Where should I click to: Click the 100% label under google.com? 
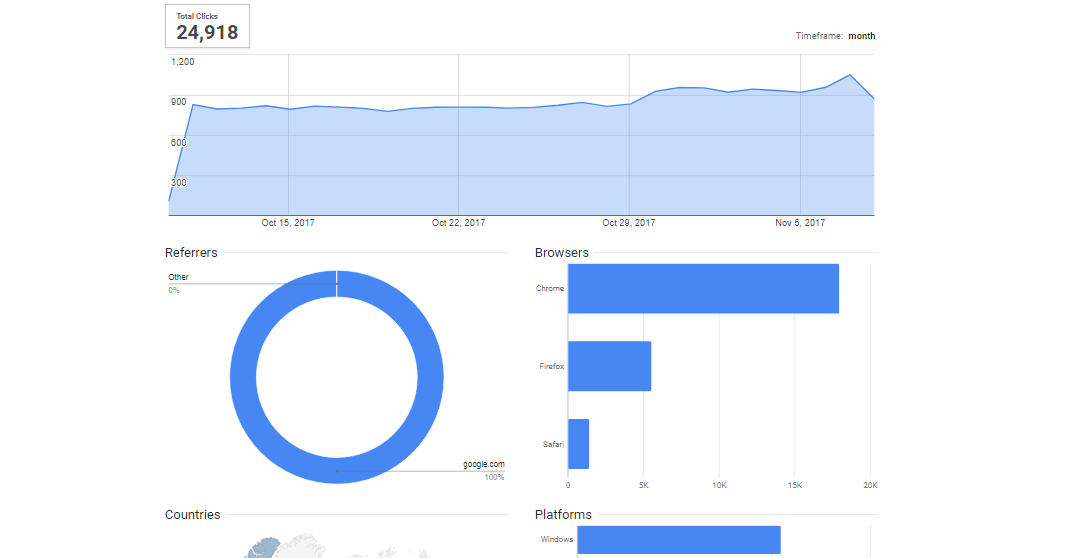495,477
